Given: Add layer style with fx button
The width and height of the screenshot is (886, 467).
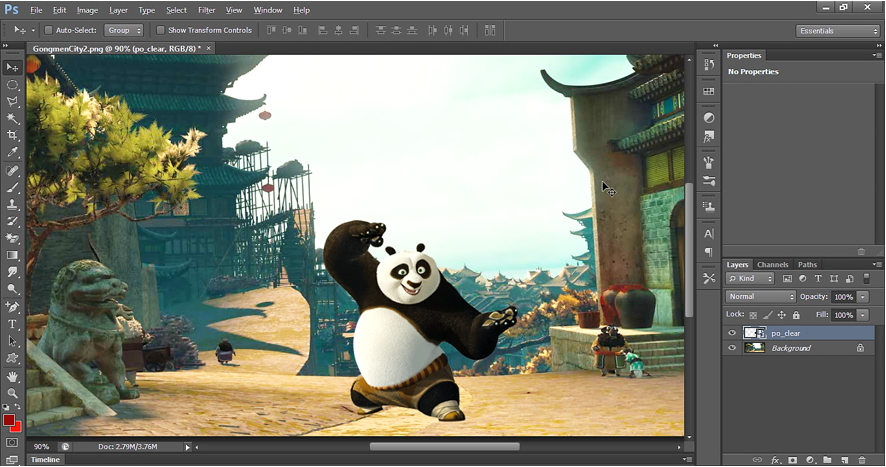Looking at the screenshot, I should 775,460.
